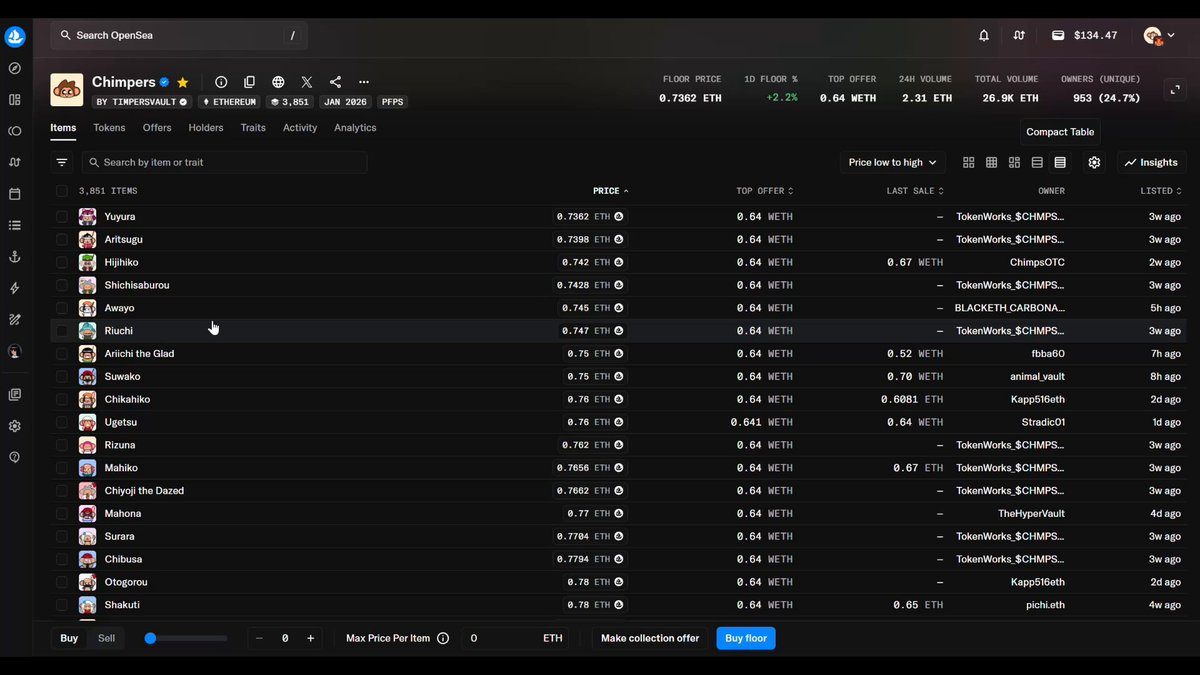The width and height of the screenshot is (1200, 675).
Task: Share the Chimpers collection
Action: (x=335, y=82)
